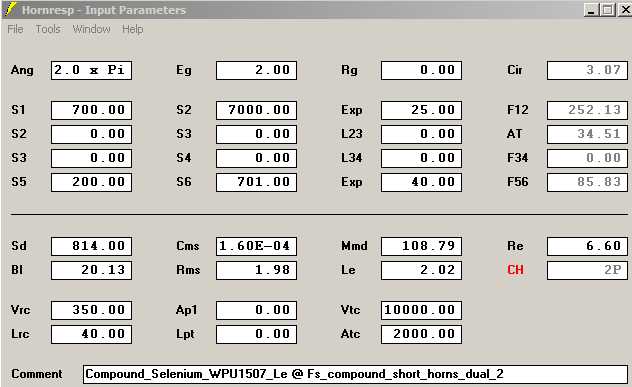632x387 pixels.
Task: Click the Vtc label text
Action: tap(351, 310)
